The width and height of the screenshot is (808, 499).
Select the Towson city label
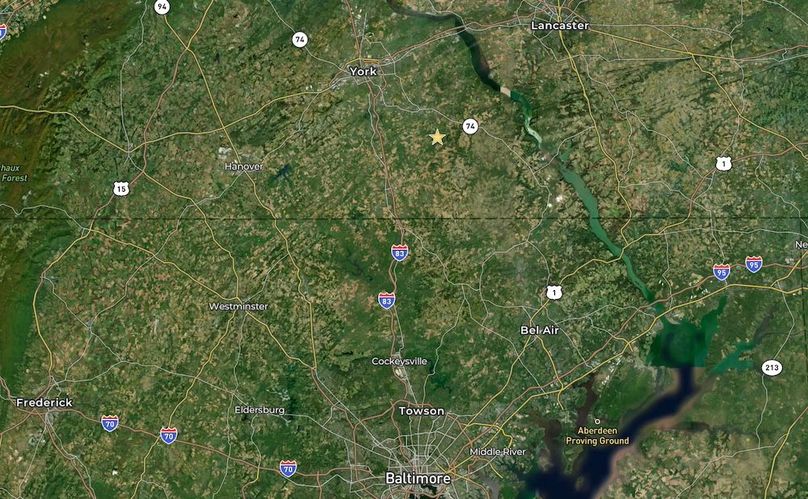(422, 411)
